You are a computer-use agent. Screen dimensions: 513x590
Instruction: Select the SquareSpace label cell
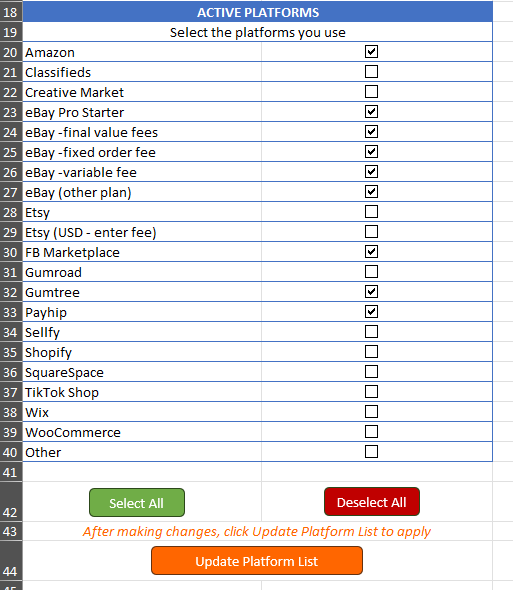point(142,372)
